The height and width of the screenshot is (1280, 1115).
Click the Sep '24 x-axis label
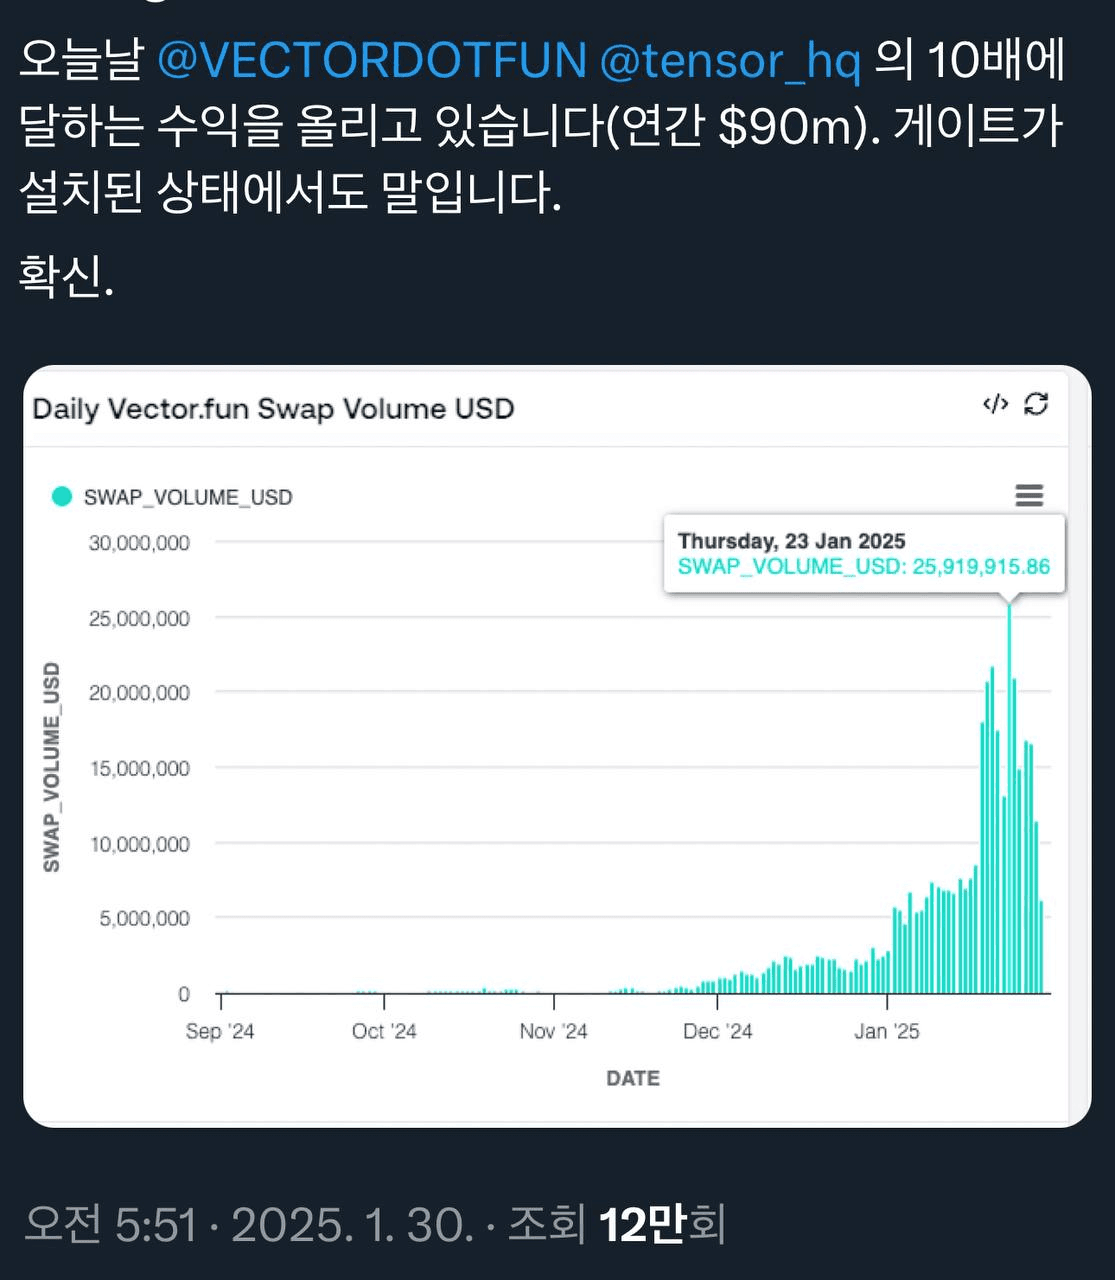tap(220, 1031)
